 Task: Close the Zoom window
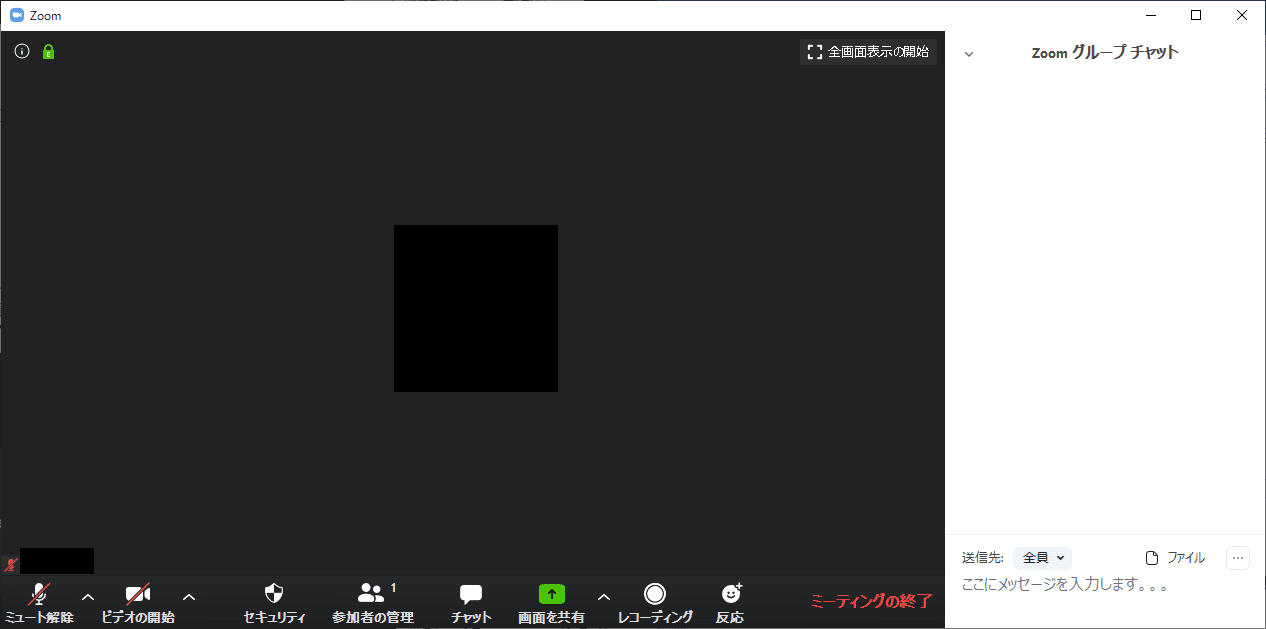click(1242, 15)
